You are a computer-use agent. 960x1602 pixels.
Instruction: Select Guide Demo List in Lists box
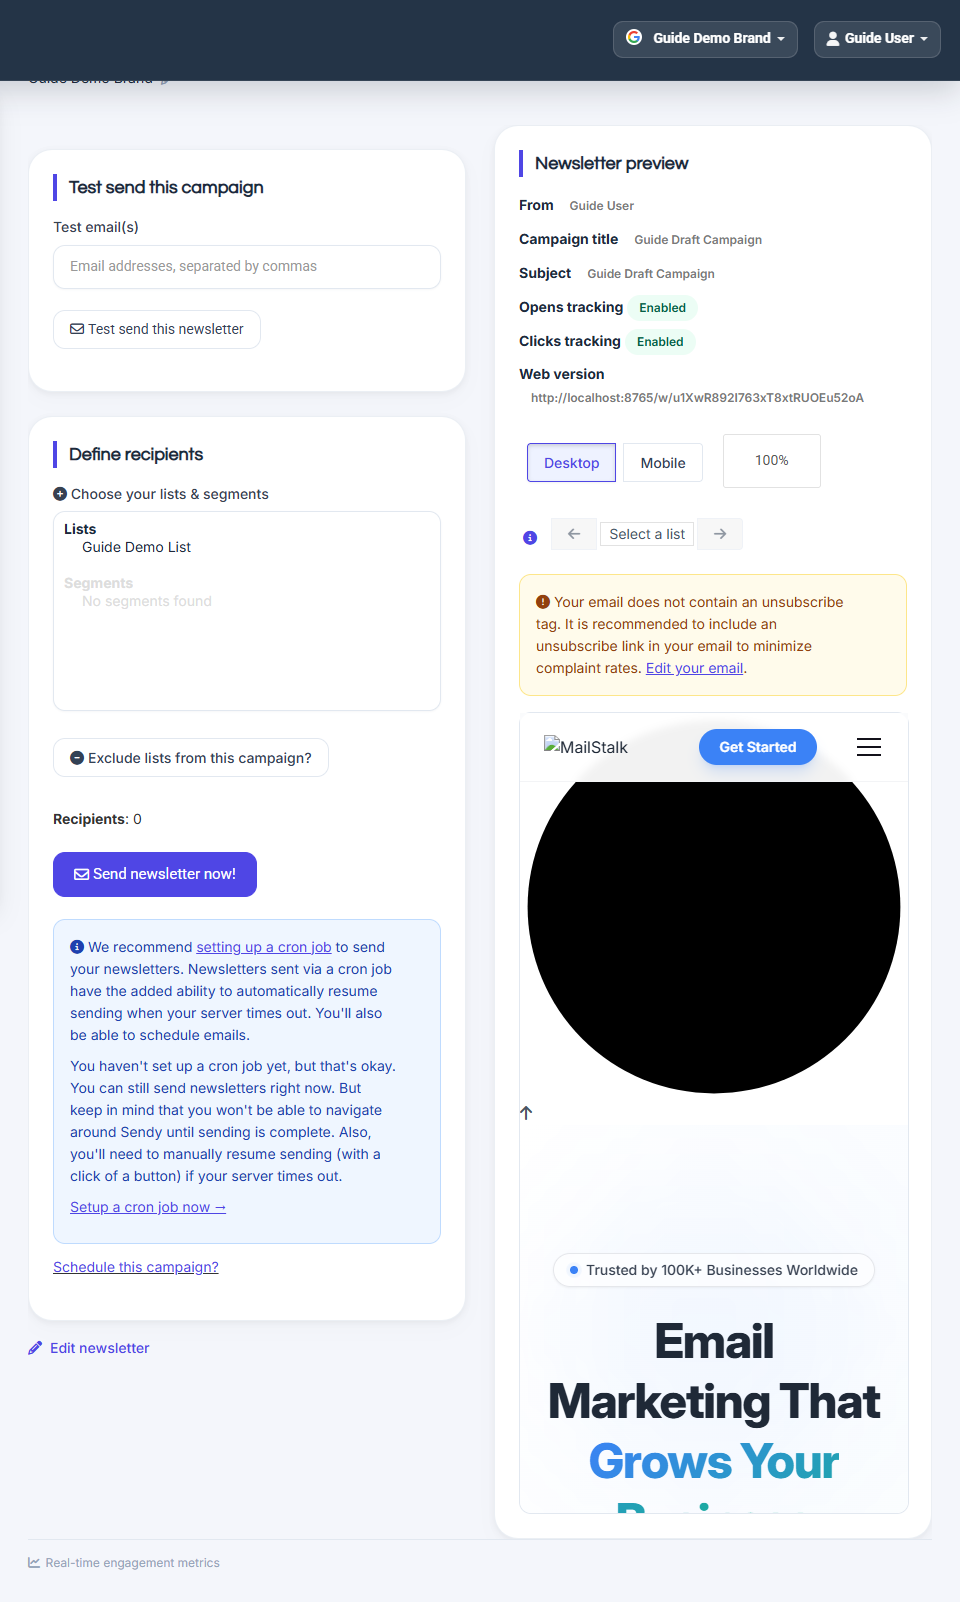[136, 547]
